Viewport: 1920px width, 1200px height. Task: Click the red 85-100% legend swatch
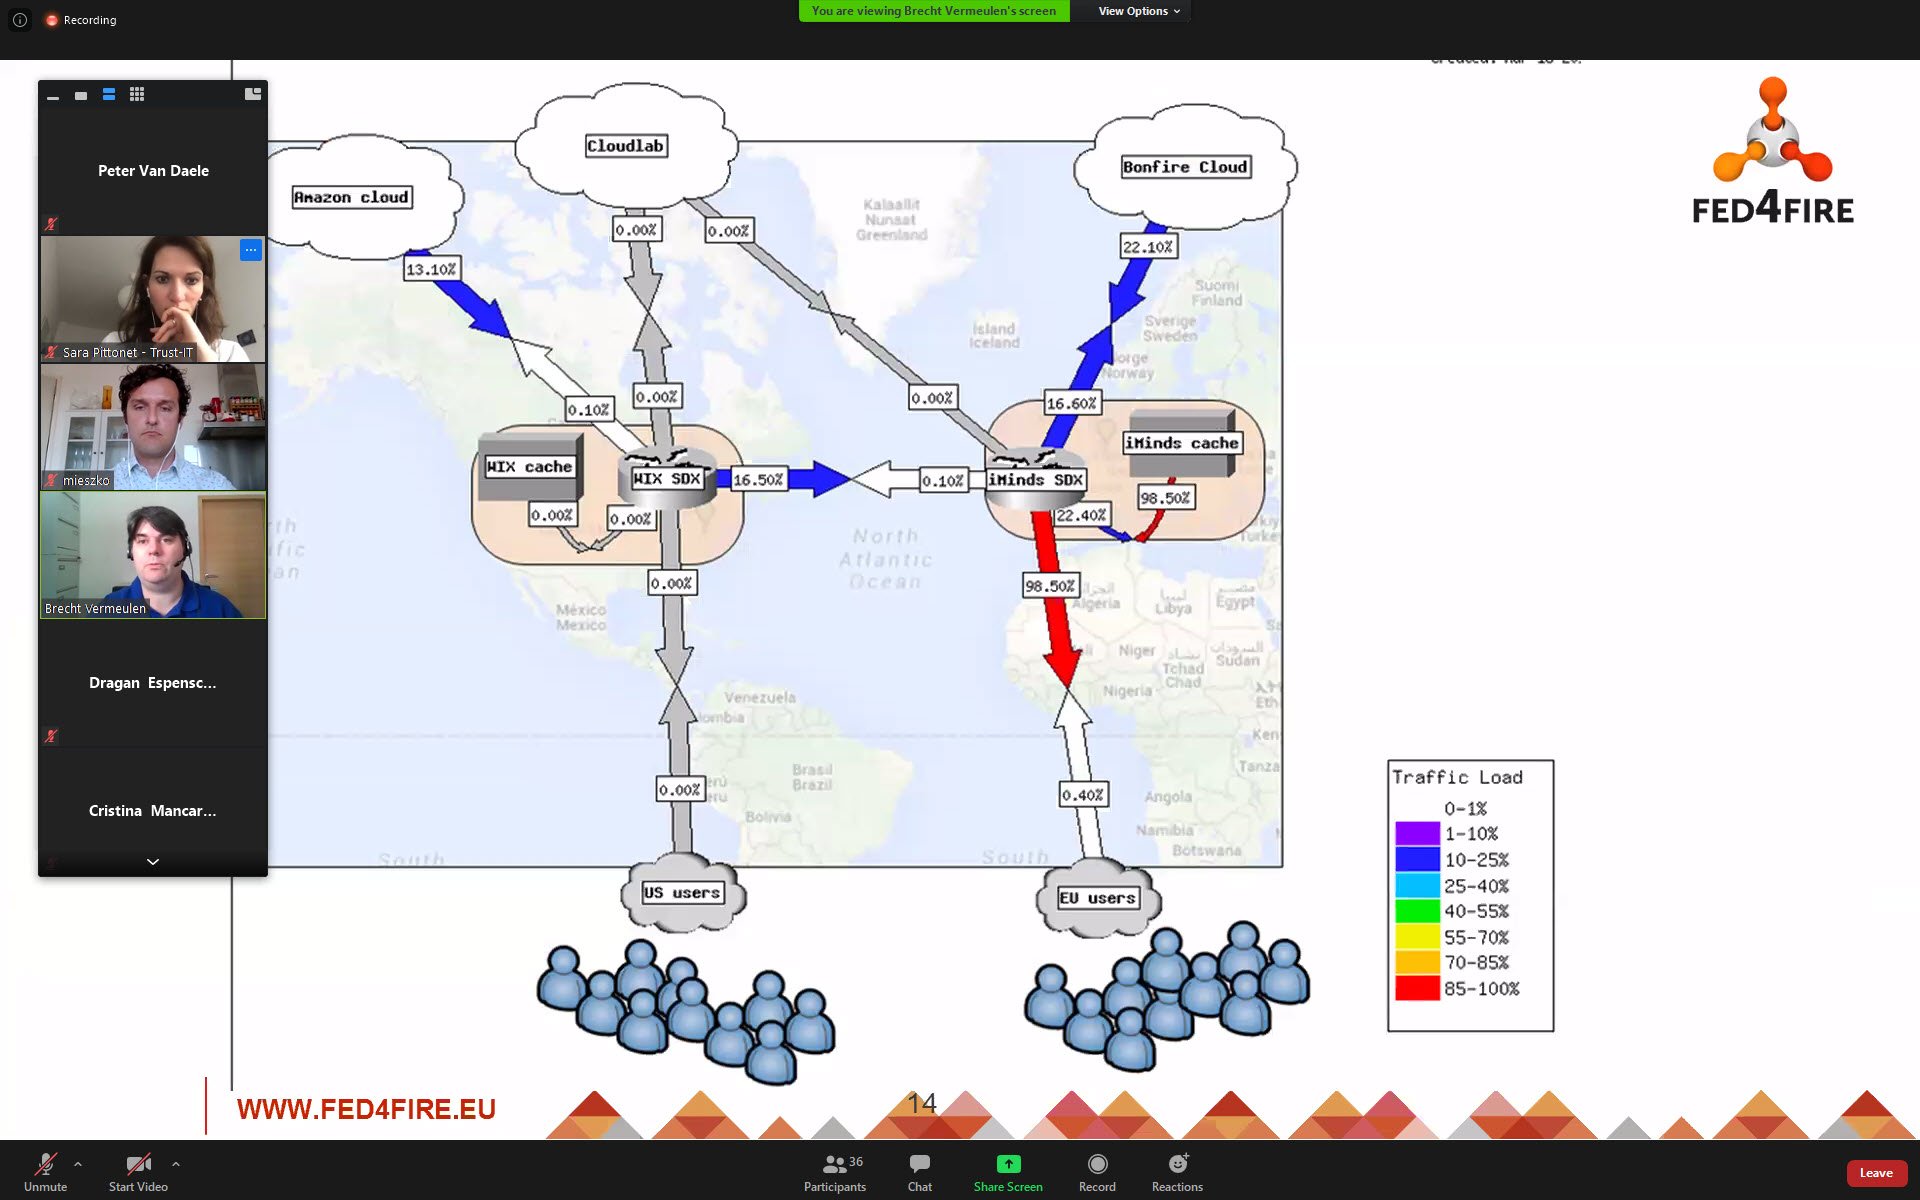(1417, 988)
